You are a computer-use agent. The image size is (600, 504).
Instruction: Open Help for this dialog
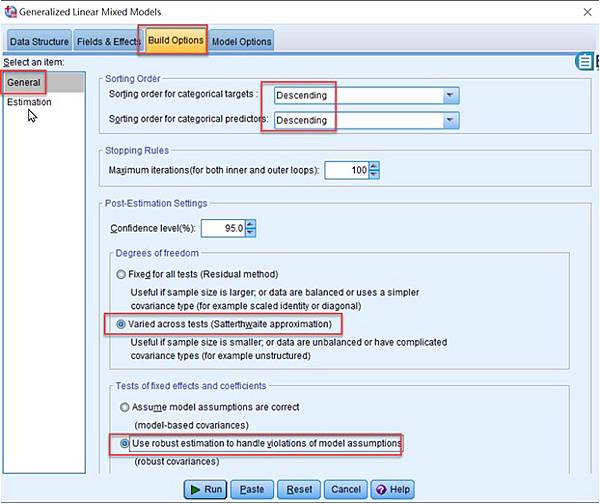pos(393,489)
